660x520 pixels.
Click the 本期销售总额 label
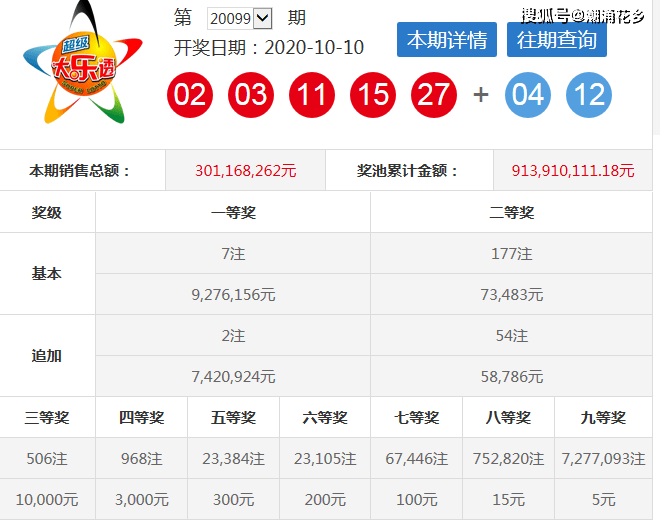click(79, 171)
